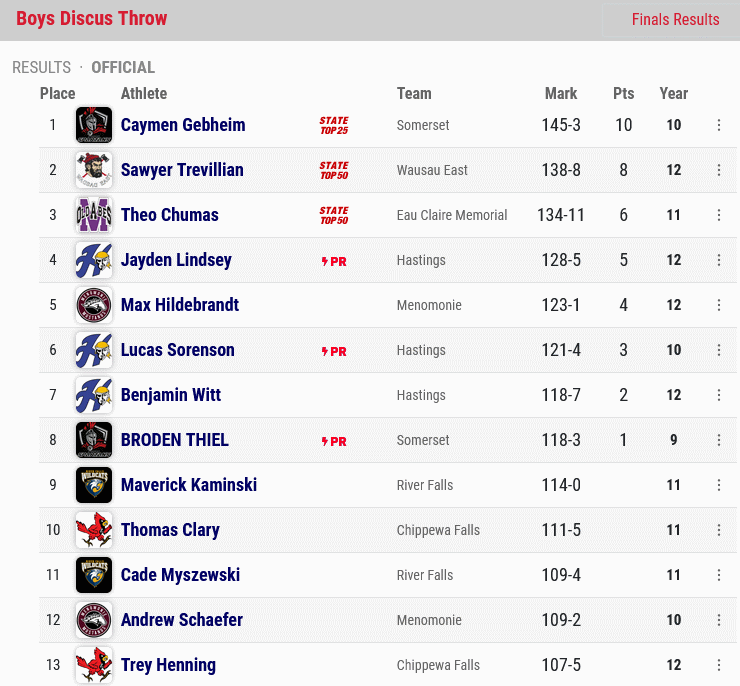This screenshot has width=740, height=686.
Task: Click River Falls Wildcats logo beside Maverick Kaminski
Action: click(x=94, y=485)
